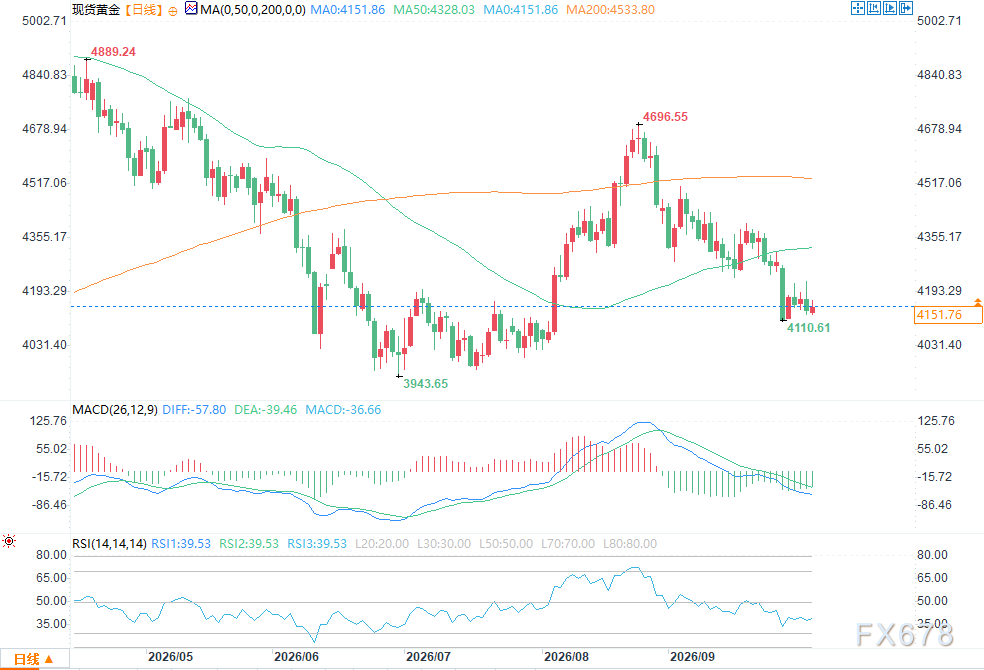Click the shift-chart-right arrow icon
The image size is (984, 670).
[x=906, y=8]
